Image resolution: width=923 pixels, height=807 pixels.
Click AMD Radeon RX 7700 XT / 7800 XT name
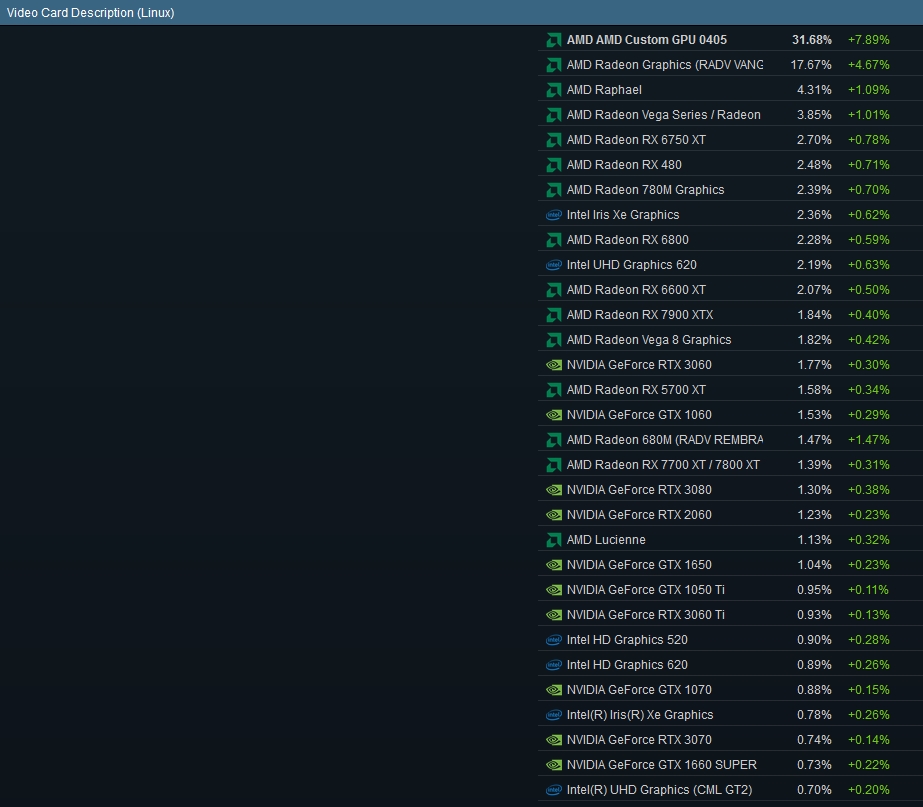[x=663, y=465]
